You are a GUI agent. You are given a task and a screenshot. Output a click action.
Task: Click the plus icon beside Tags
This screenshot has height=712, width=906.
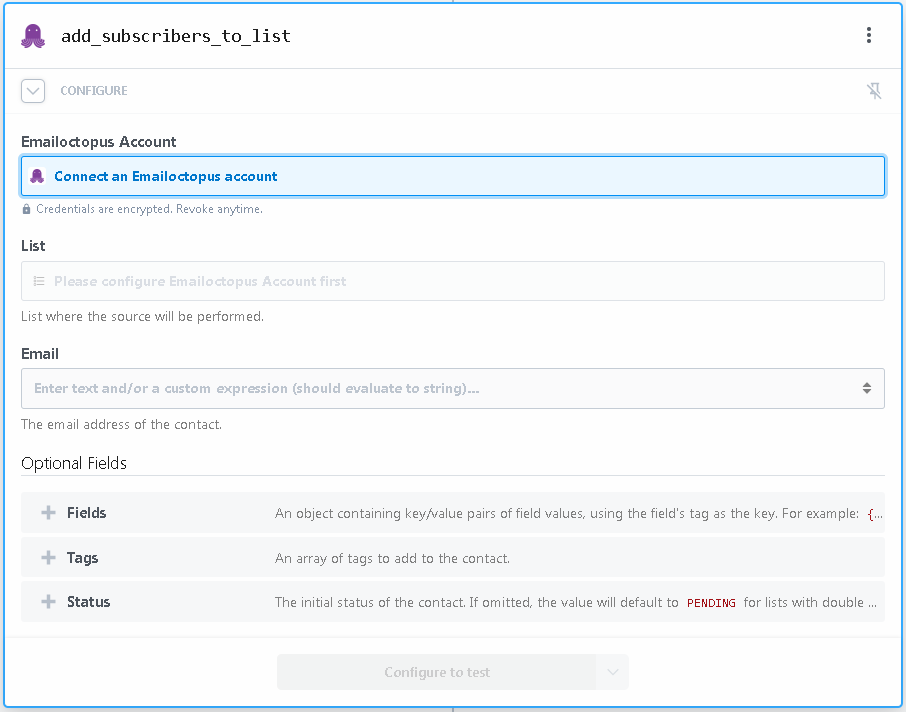(49, 558)
